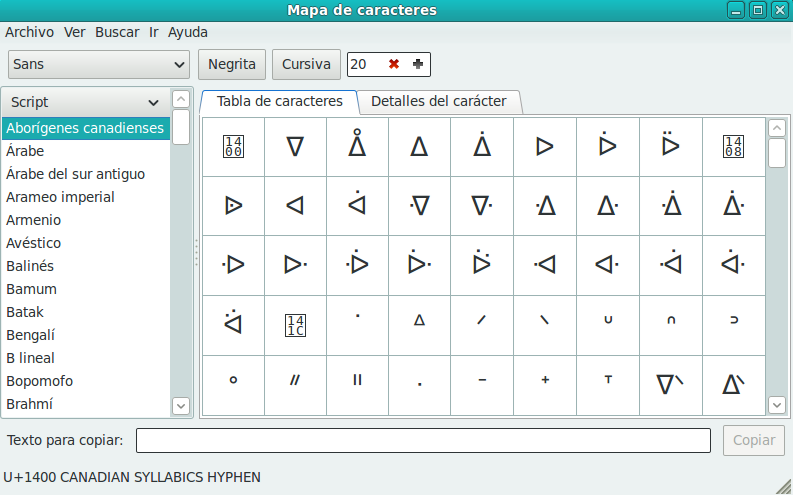
Task: Select upward triangle with ring above
Action: tap(358, 147)
